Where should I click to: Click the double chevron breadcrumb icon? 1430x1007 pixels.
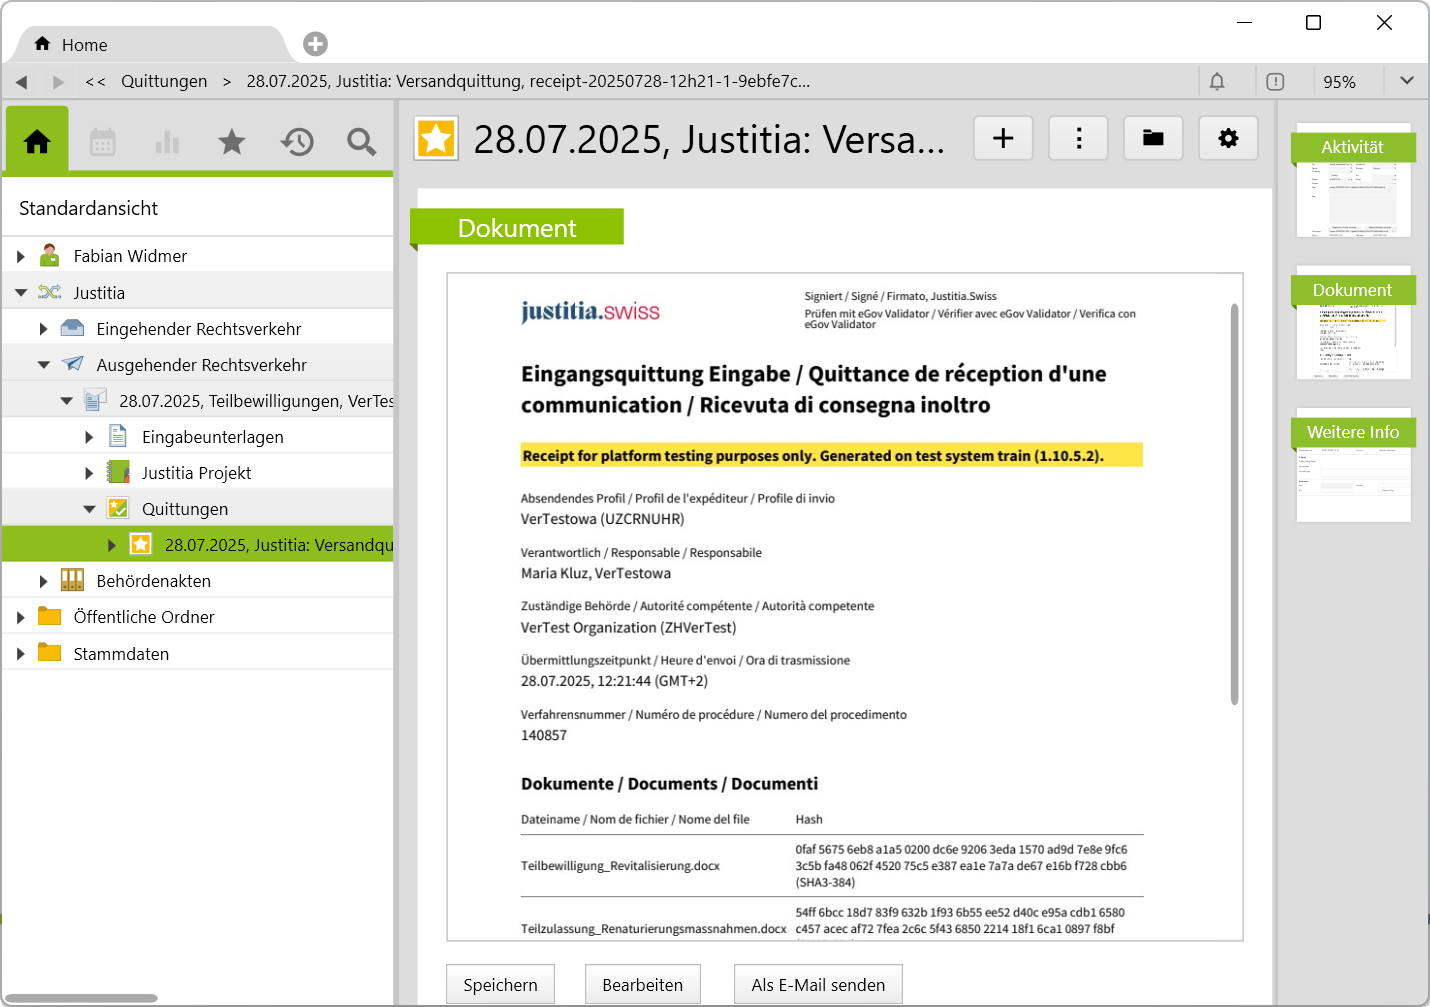click(x=95, y=82)
